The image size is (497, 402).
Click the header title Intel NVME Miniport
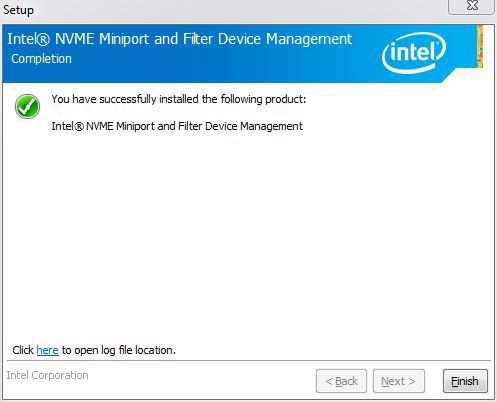coord(179,39)
